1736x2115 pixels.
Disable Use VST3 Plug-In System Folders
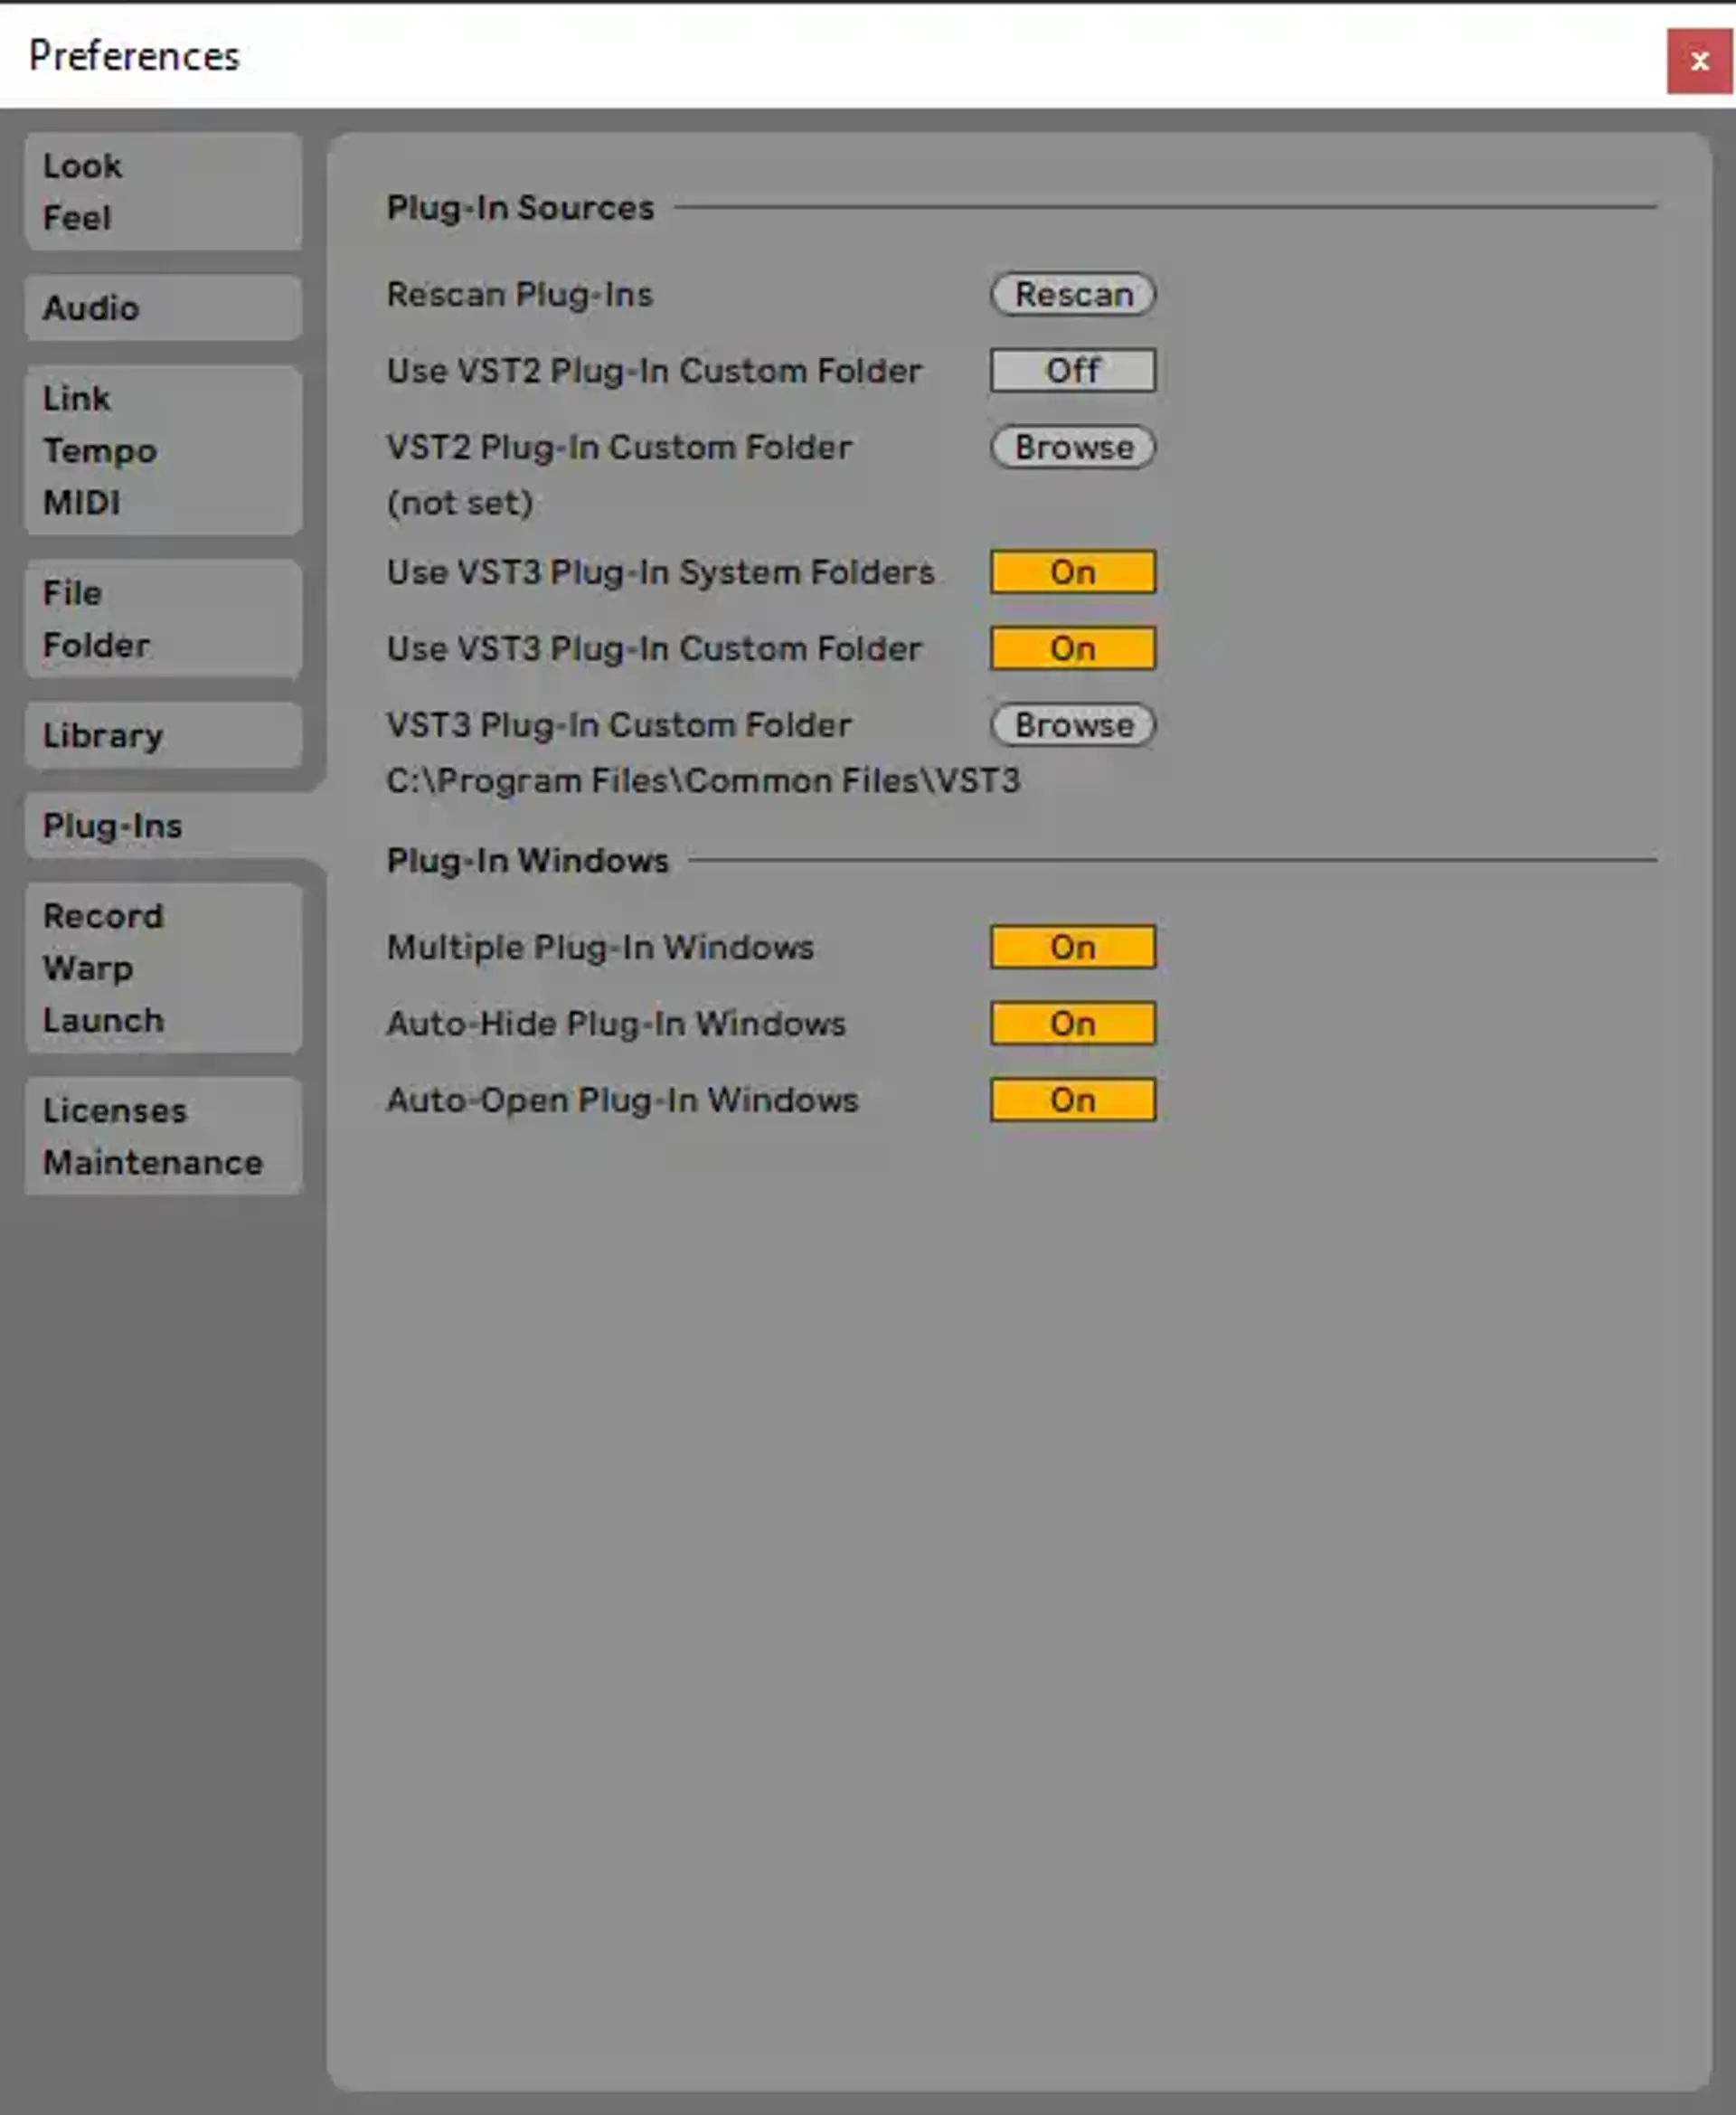(1073, 572)
